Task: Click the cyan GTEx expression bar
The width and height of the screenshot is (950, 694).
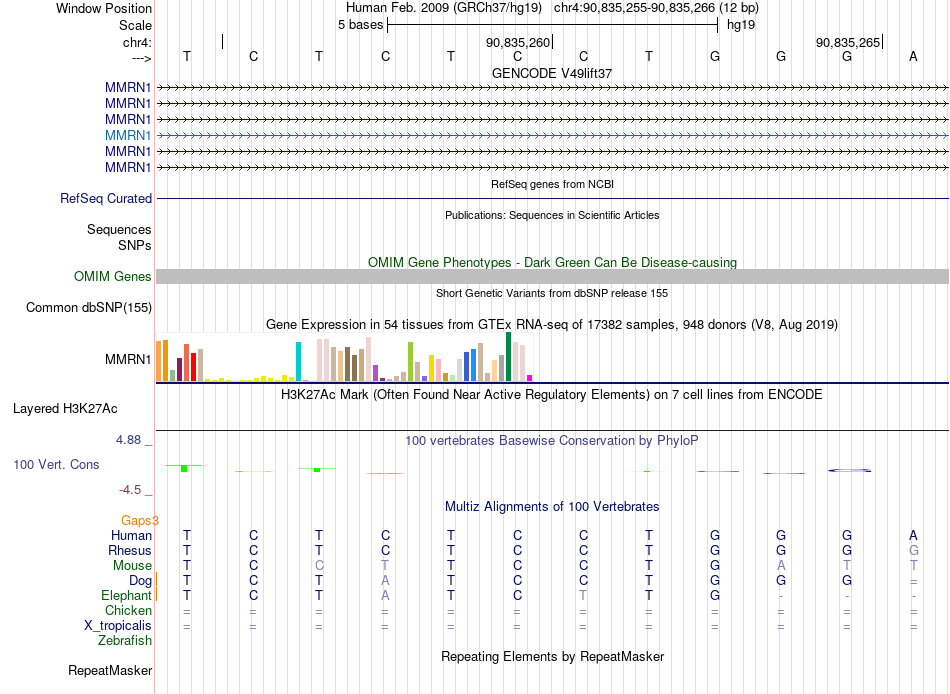Action: tap(298, 361)
